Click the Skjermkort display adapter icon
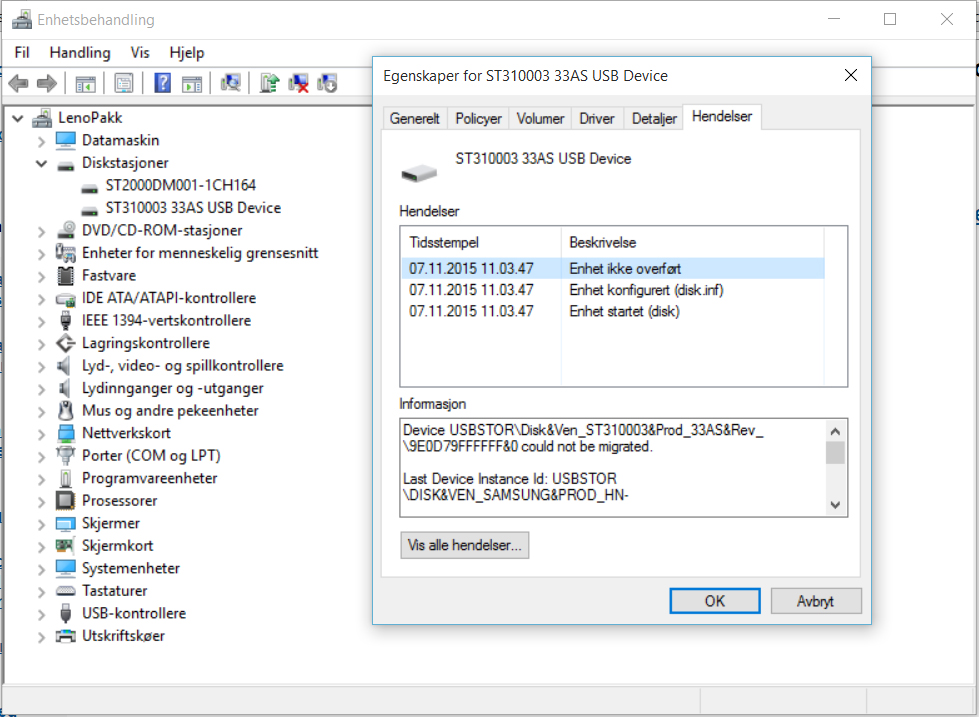This screenshot has height=717, width=979. pos(66,545)
